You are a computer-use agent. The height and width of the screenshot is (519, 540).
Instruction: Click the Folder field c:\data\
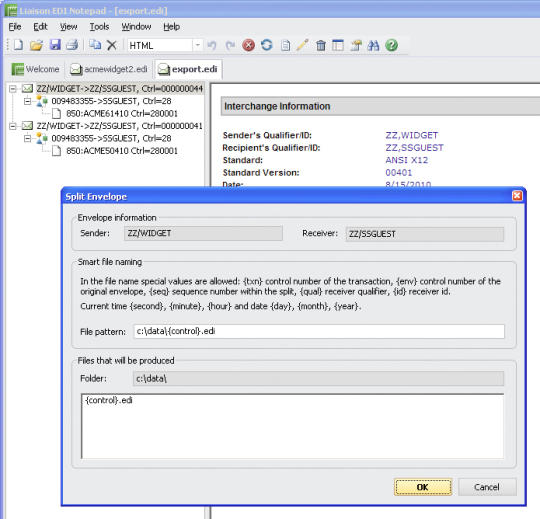click(318, 378)
